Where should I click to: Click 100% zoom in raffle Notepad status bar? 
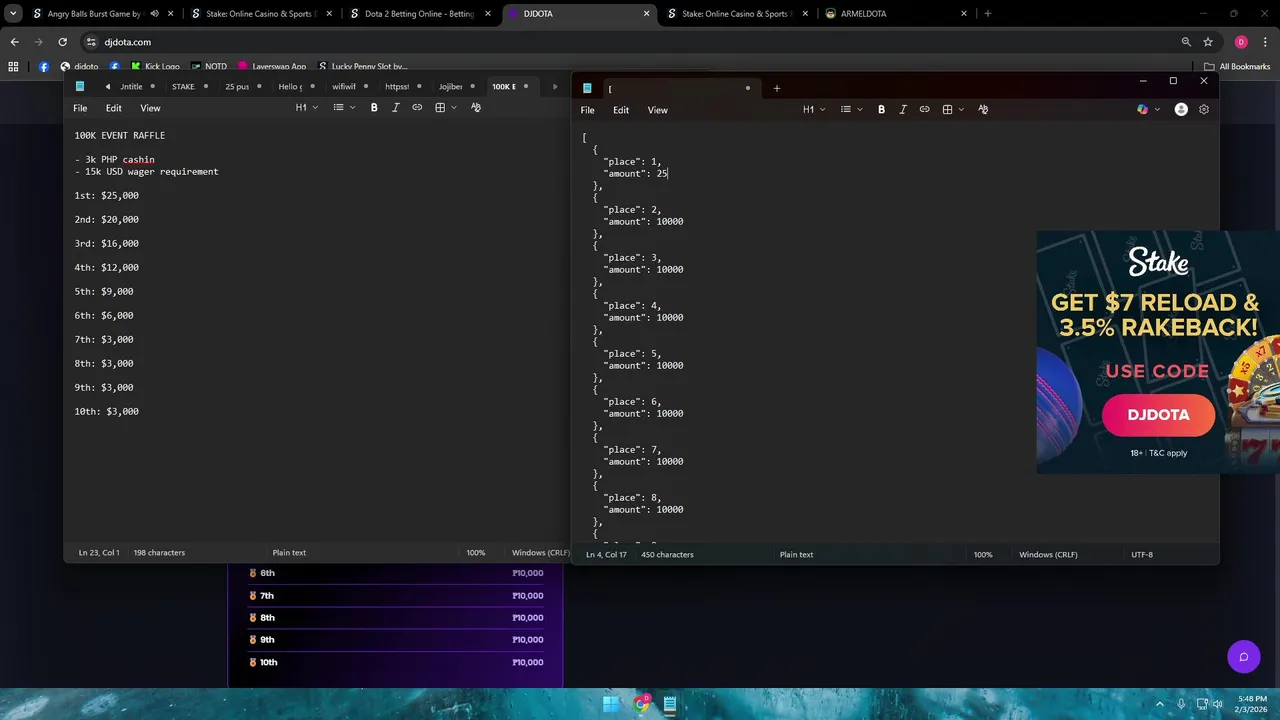click(475, 552)
